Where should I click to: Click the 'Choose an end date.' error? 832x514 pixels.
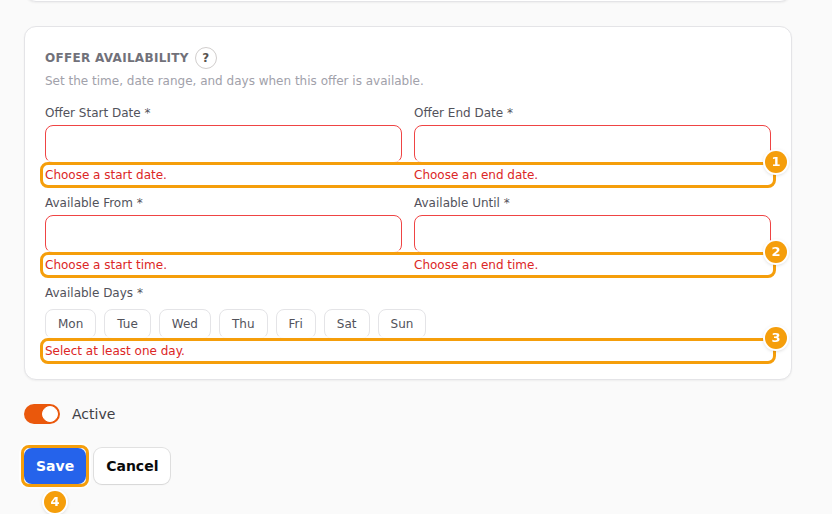tap(475, 175)
